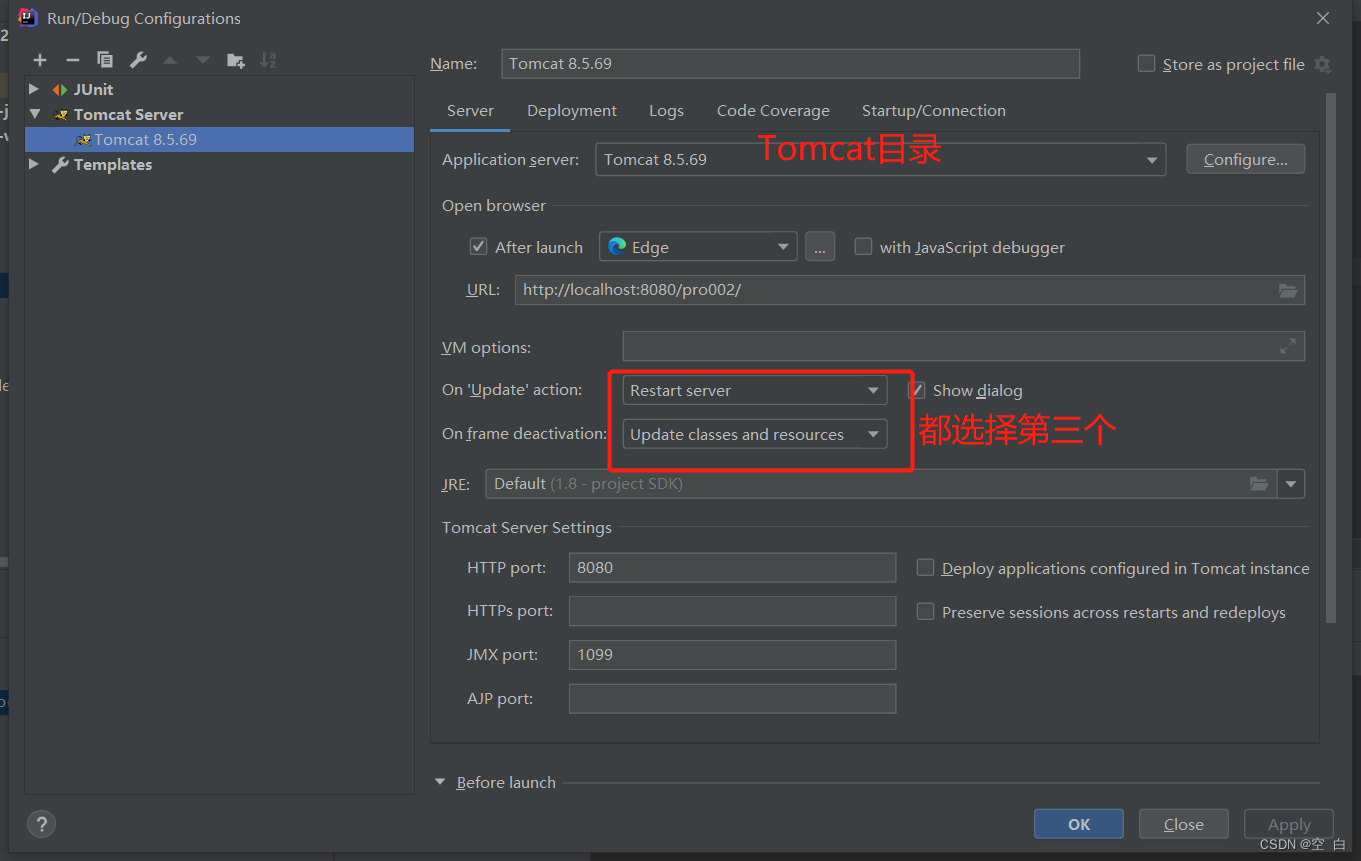
Task: Focus VM options input field
Action: pyautogui.click(x=963, y=347)
